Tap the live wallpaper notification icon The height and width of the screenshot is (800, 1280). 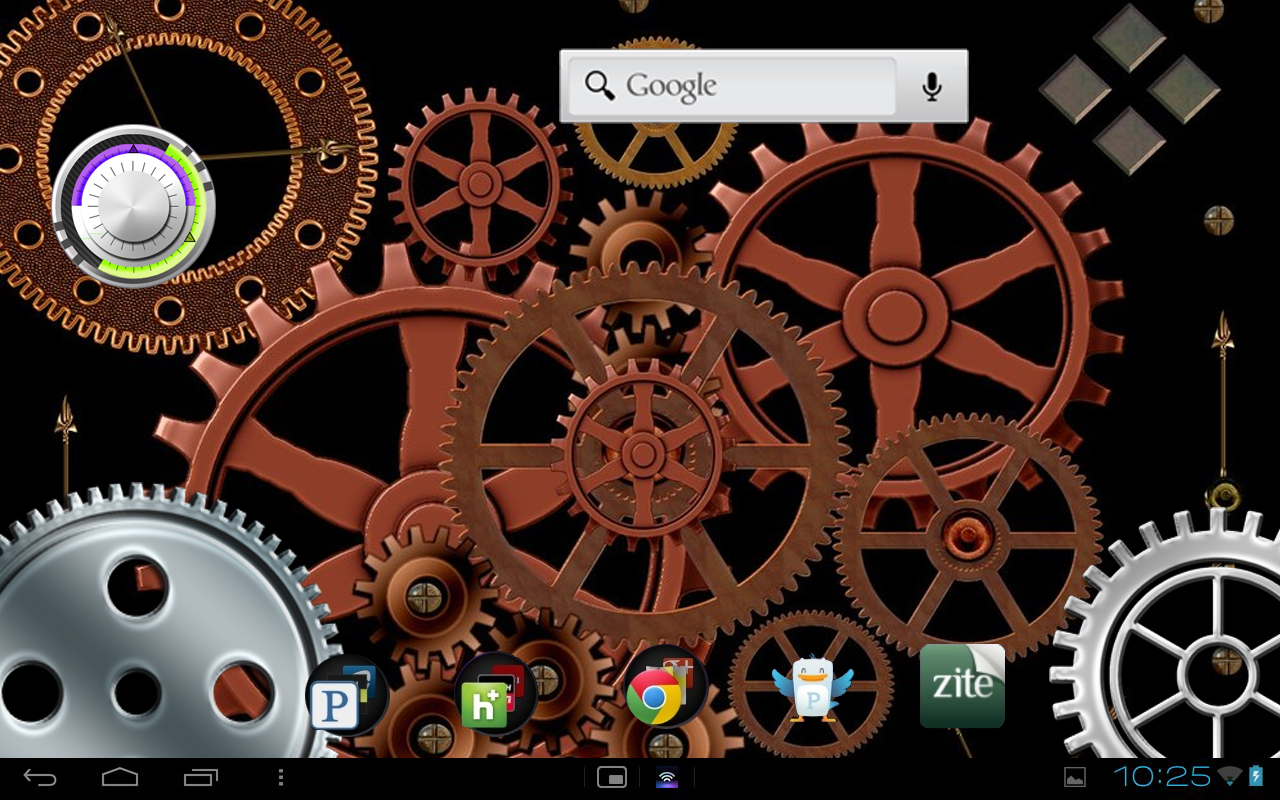point(668,777)
